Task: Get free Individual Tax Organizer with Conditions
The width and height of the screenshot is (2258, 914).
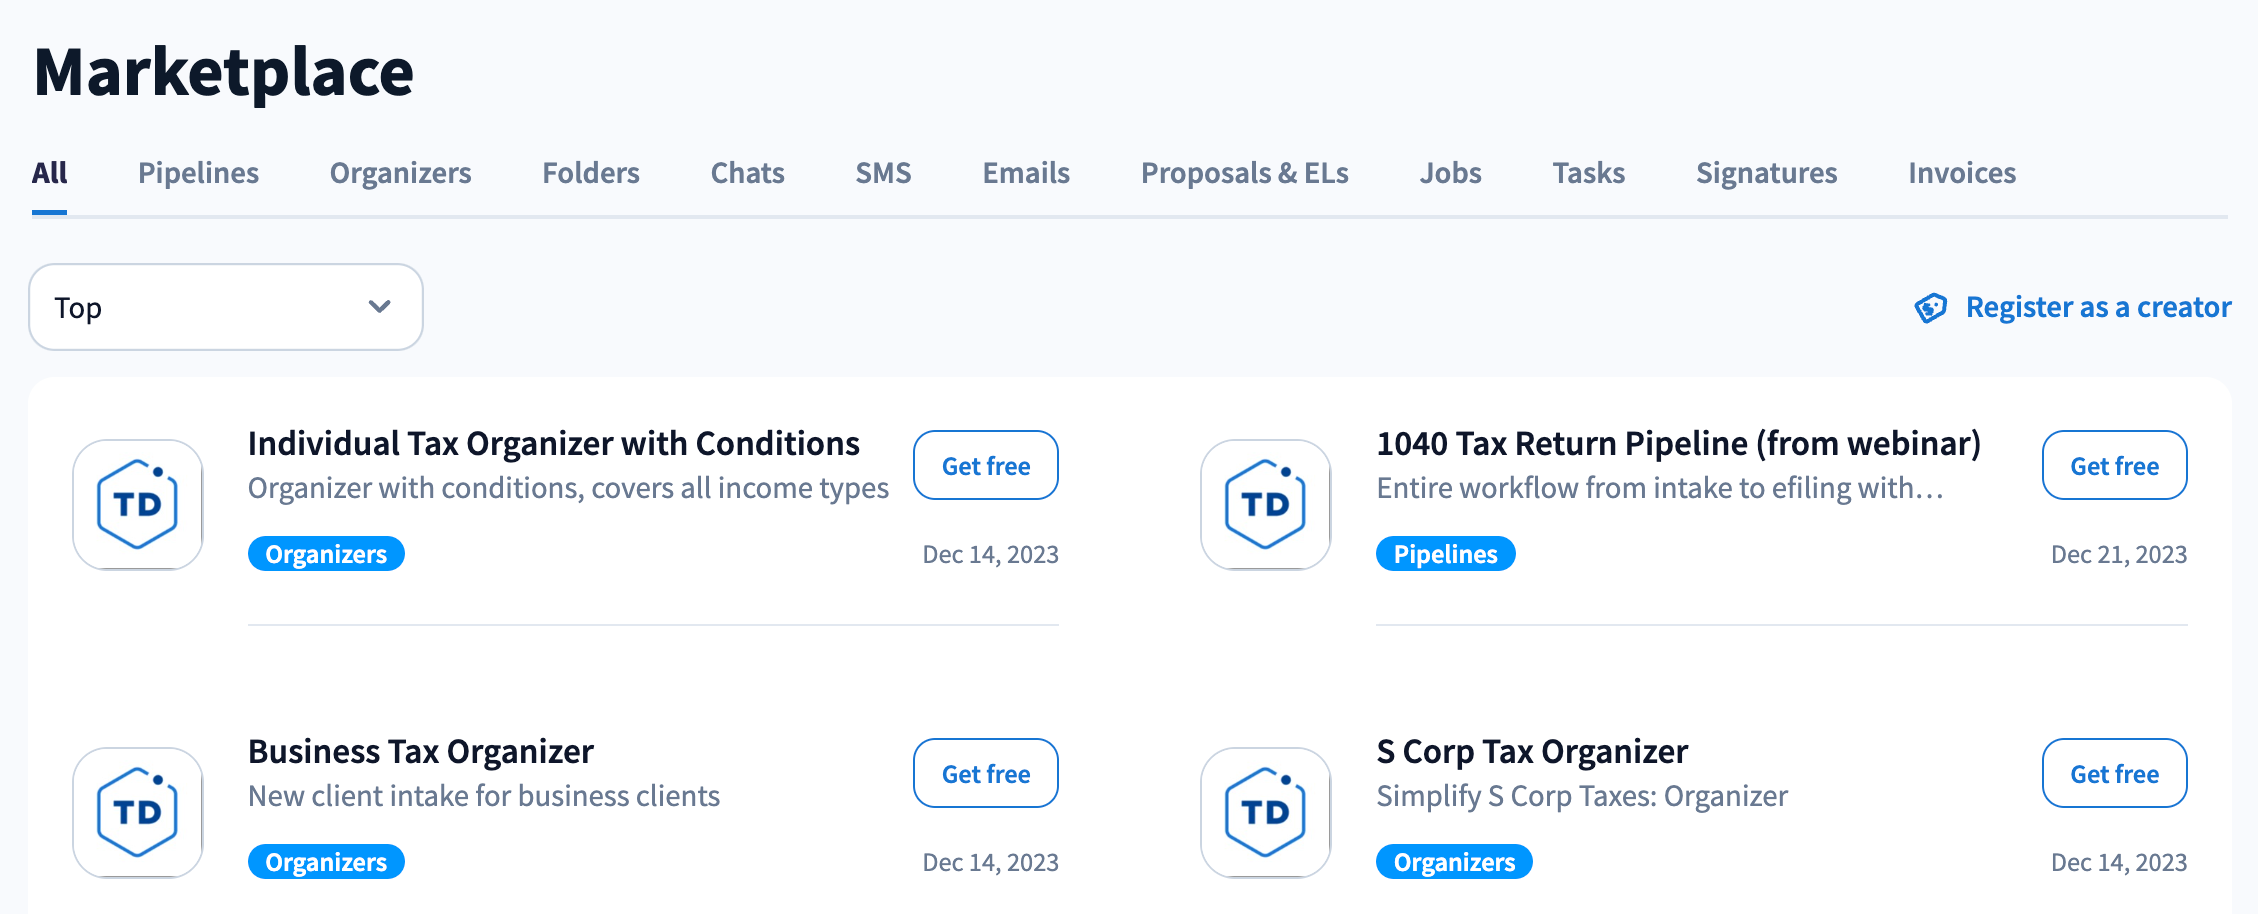Action: [x=985, y=466]
